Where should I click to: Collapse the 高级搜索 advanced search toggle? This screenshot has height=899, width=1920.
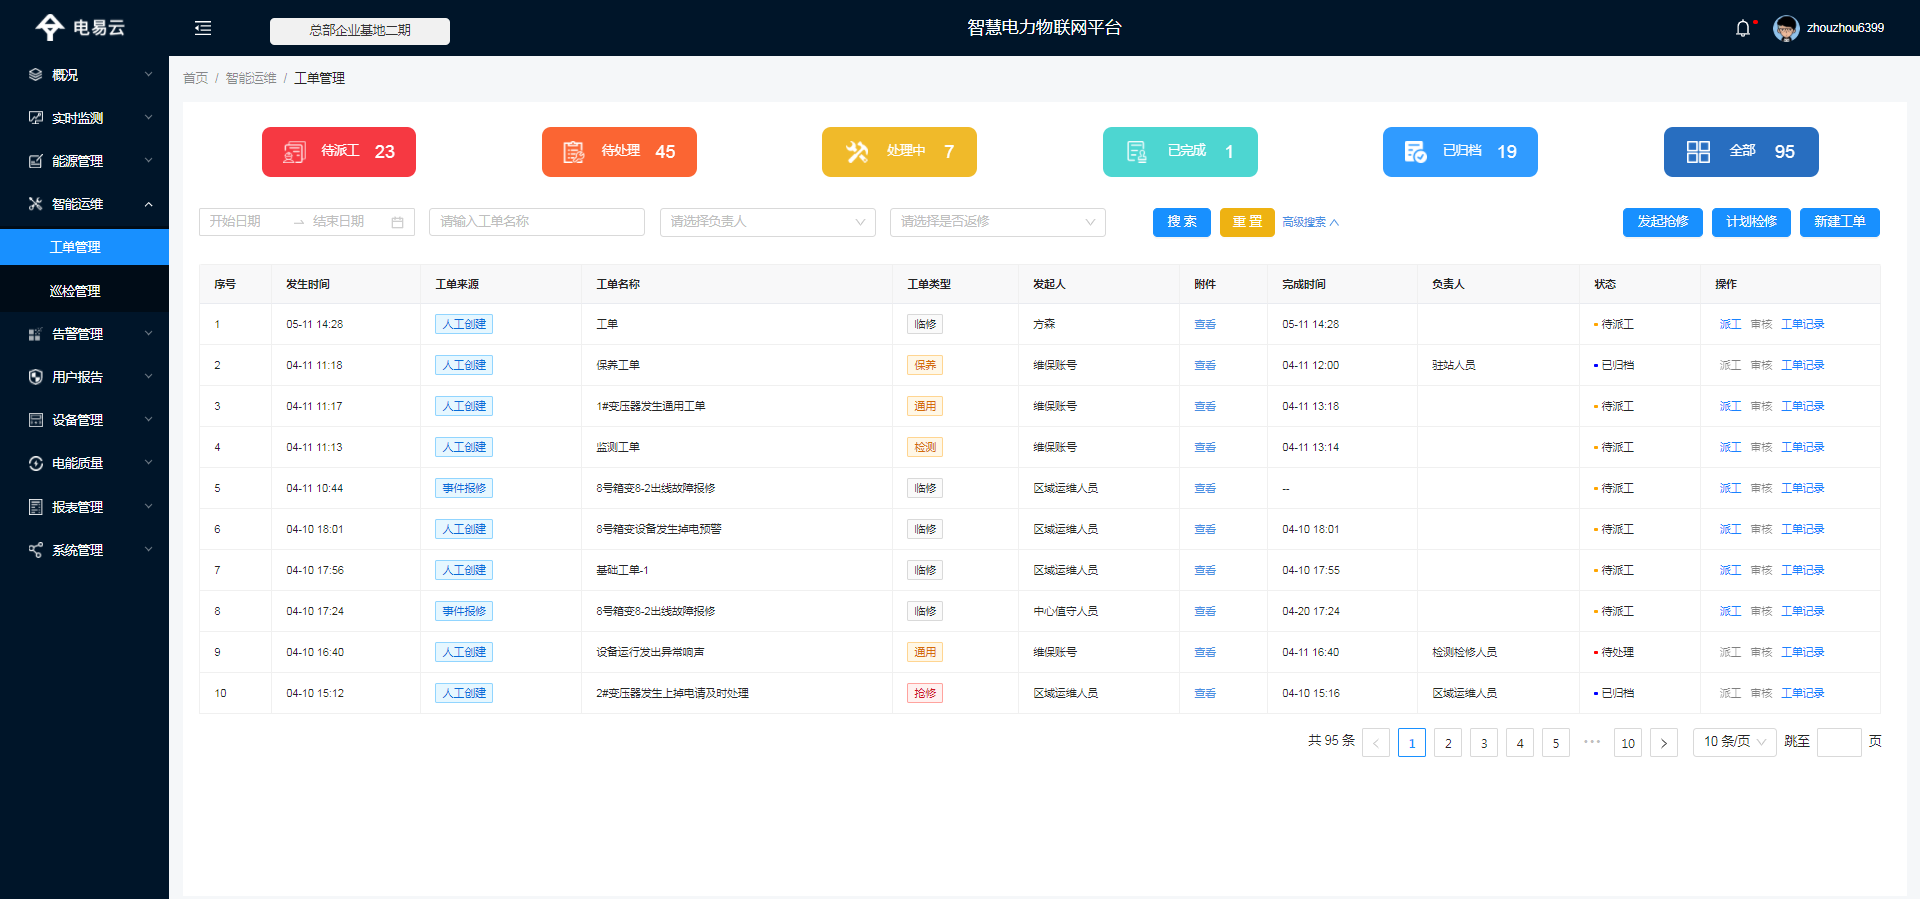(x=1310, y=222)
